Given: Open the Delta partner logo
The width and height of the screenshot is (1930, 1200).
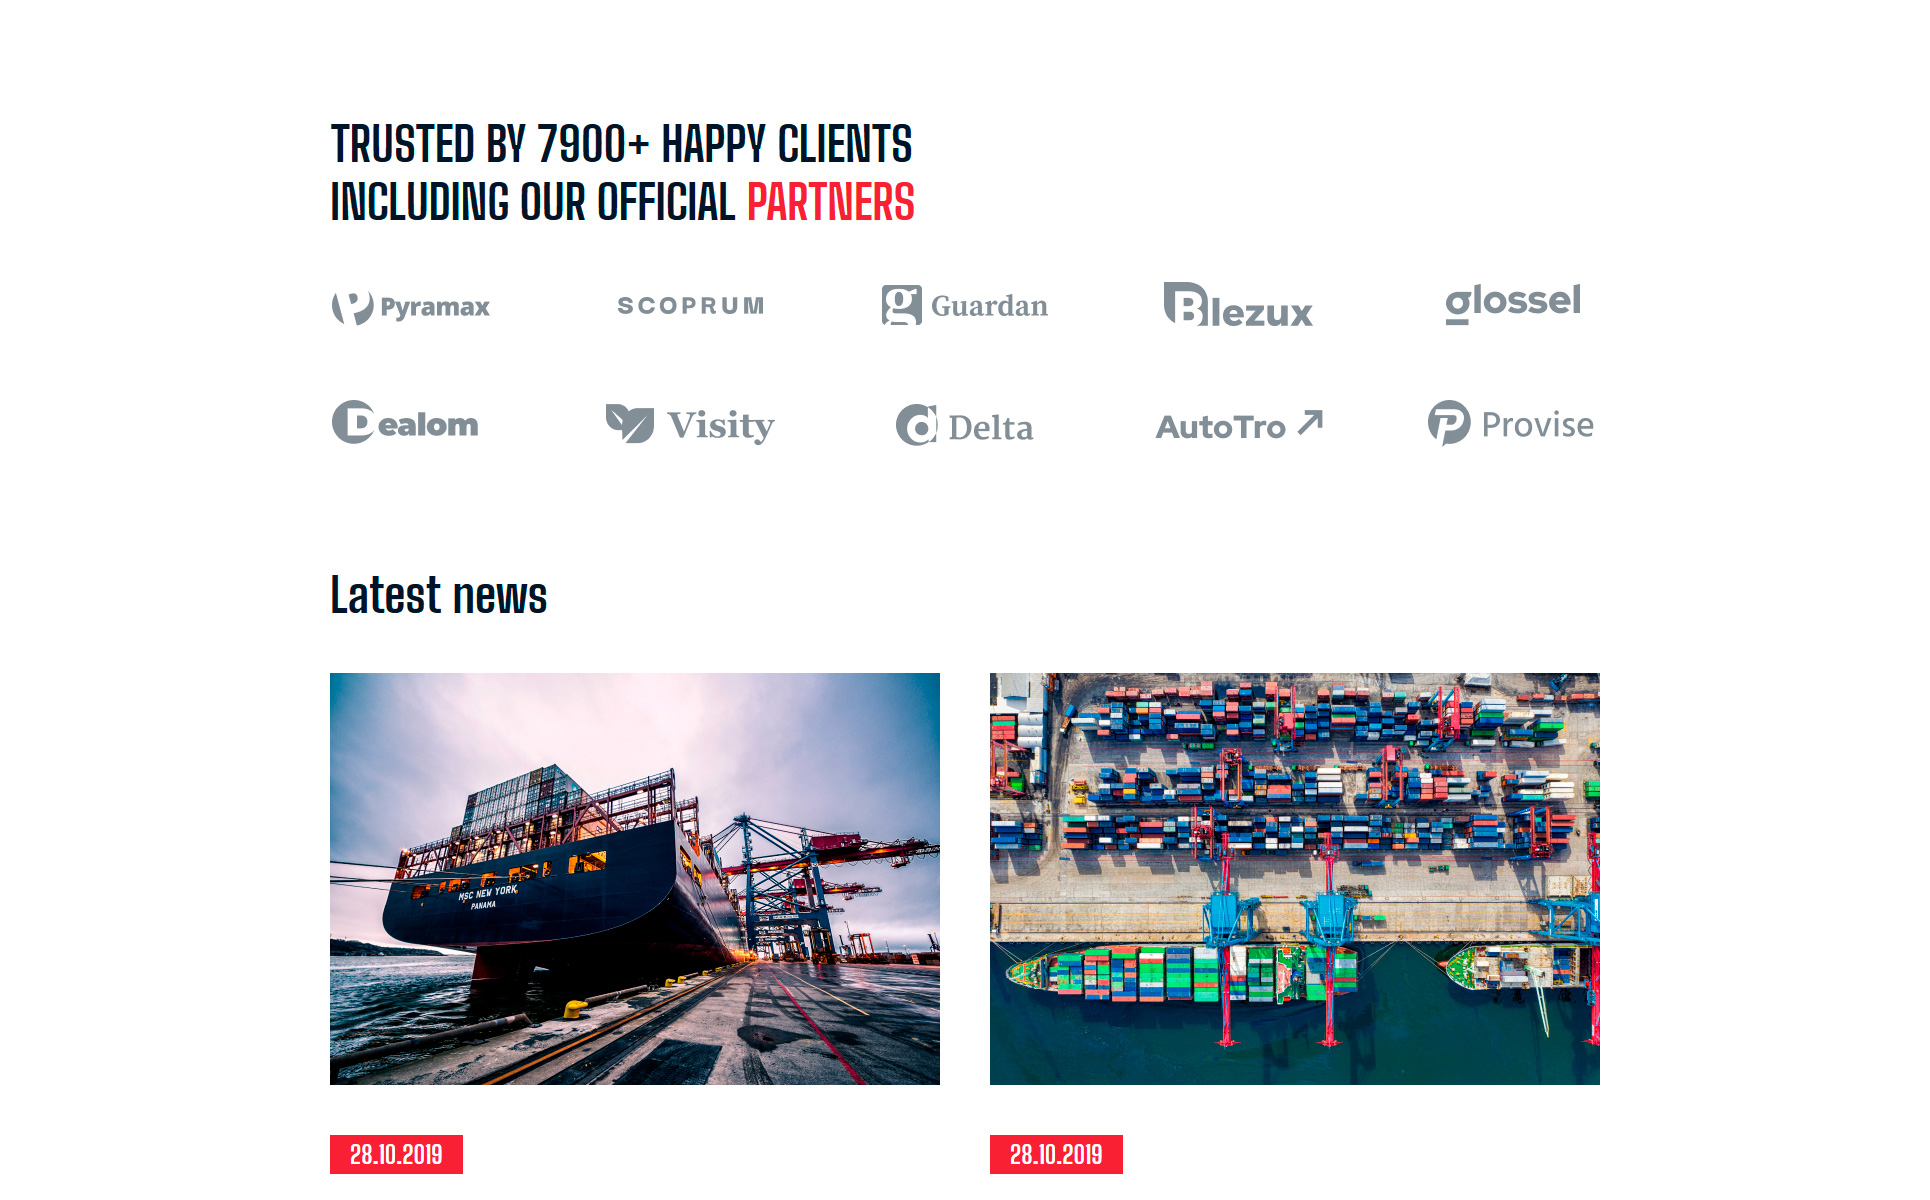Looking at the screenshot, I should pyautogui.click(x=965, y=426).
